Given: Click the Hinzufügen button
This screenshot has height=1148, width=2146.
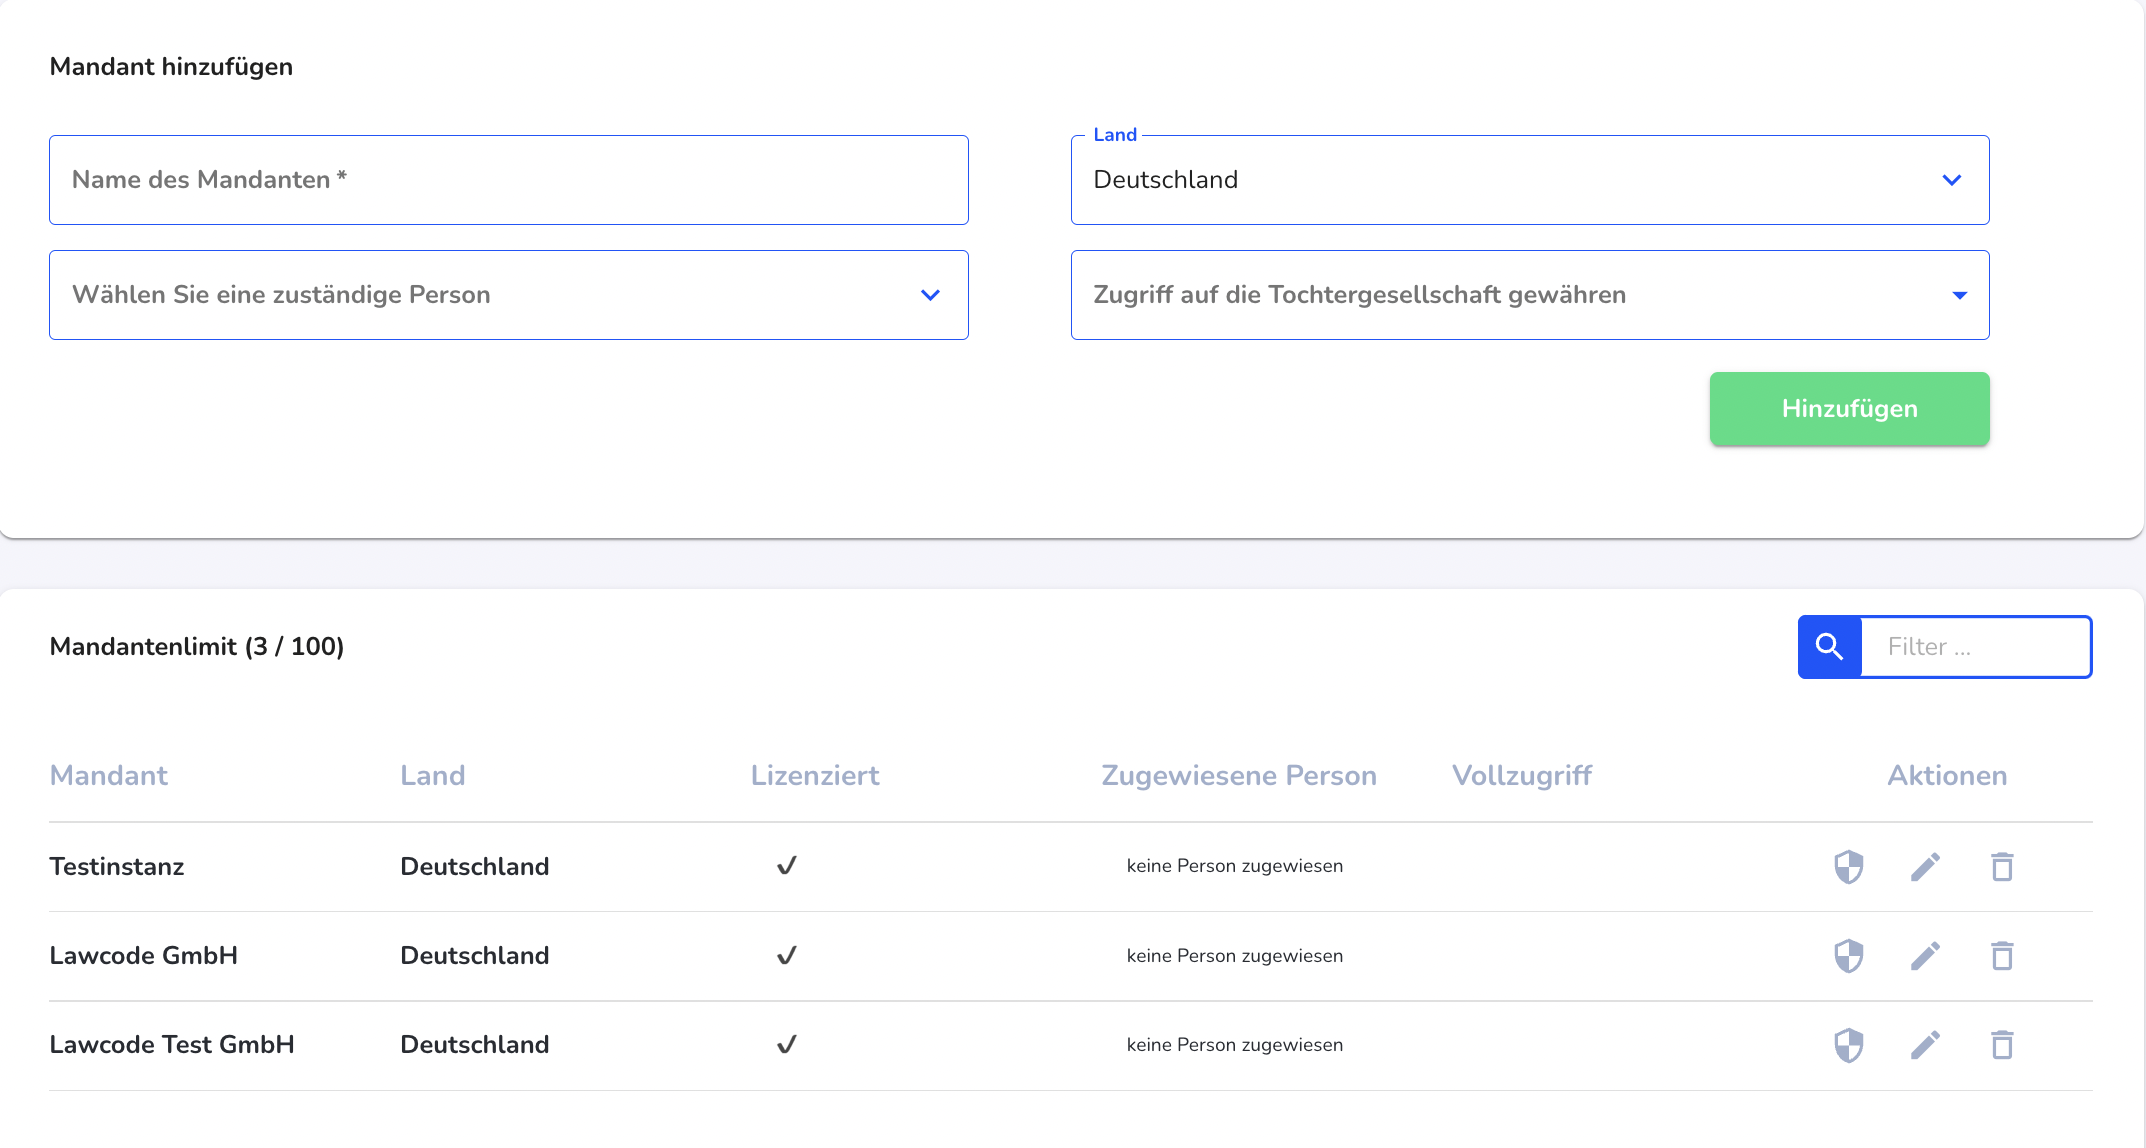Looking at the screenshot, I should (x=1849, y=409).
